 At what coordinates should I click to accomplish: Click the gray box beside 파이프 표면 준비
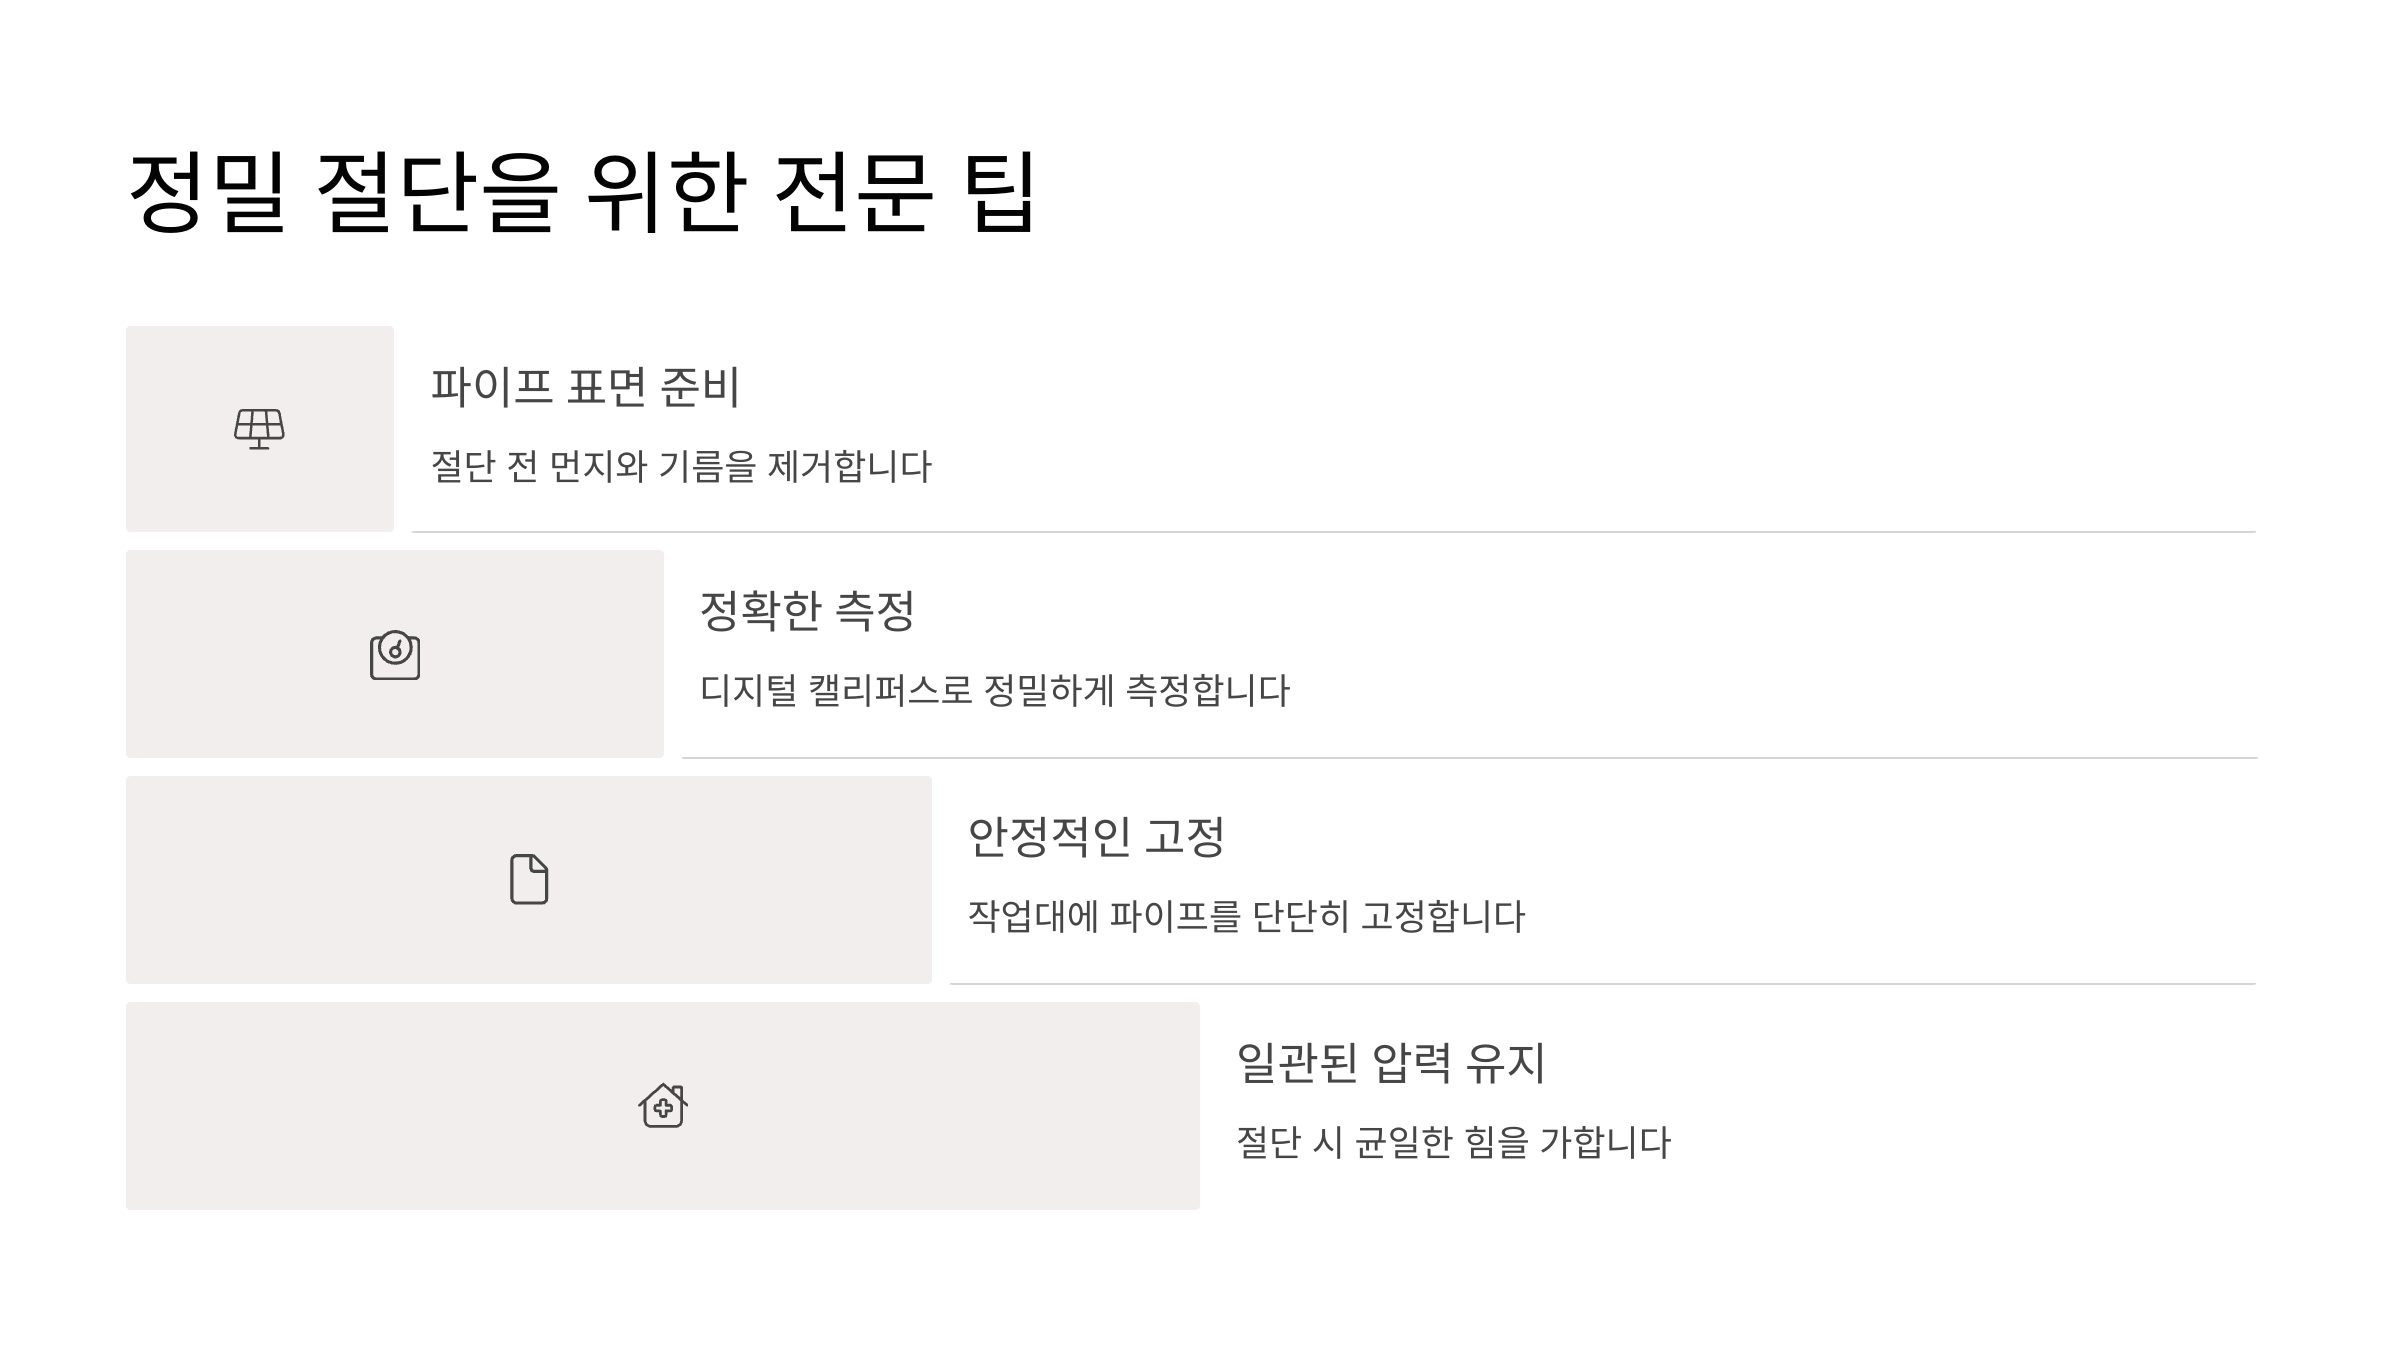click(260, 429)
